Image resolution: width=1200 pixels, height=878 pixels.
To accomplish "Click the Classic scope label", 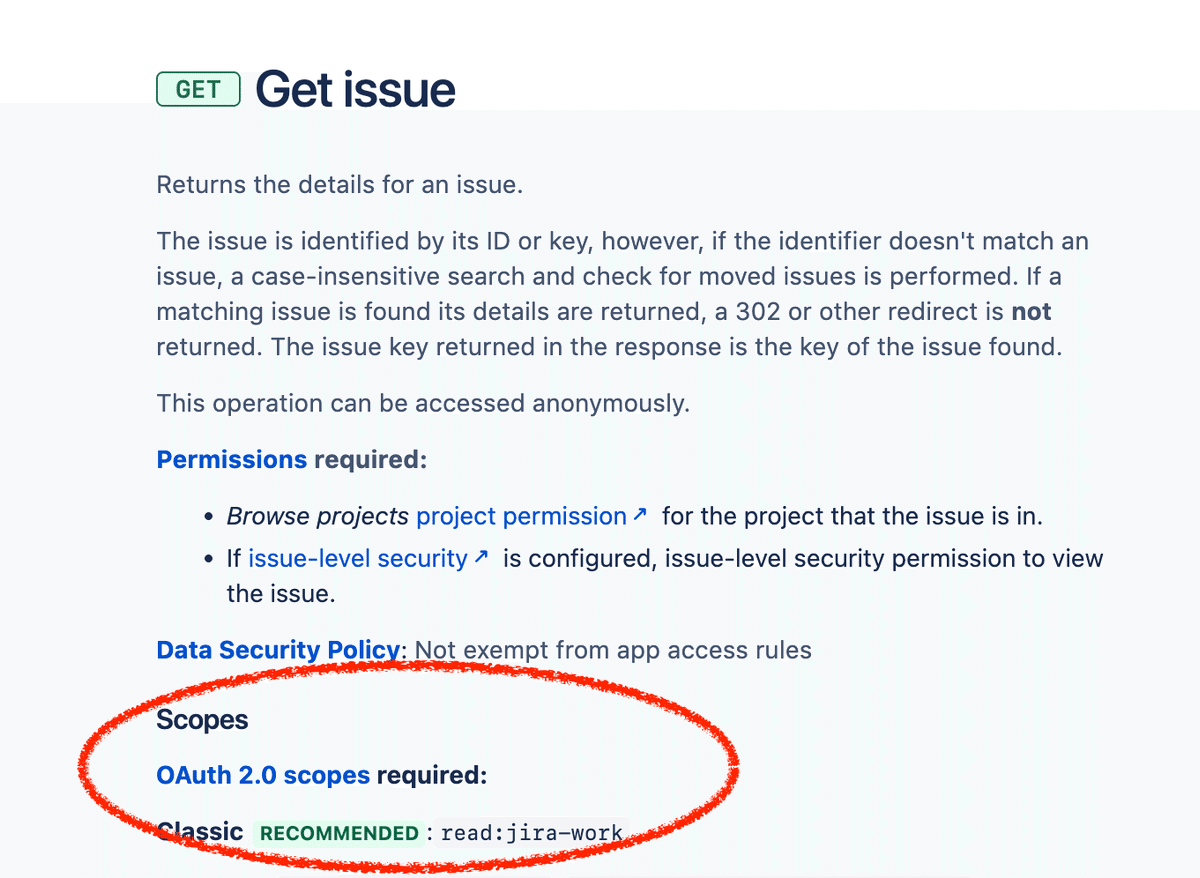I will point(200,832).
